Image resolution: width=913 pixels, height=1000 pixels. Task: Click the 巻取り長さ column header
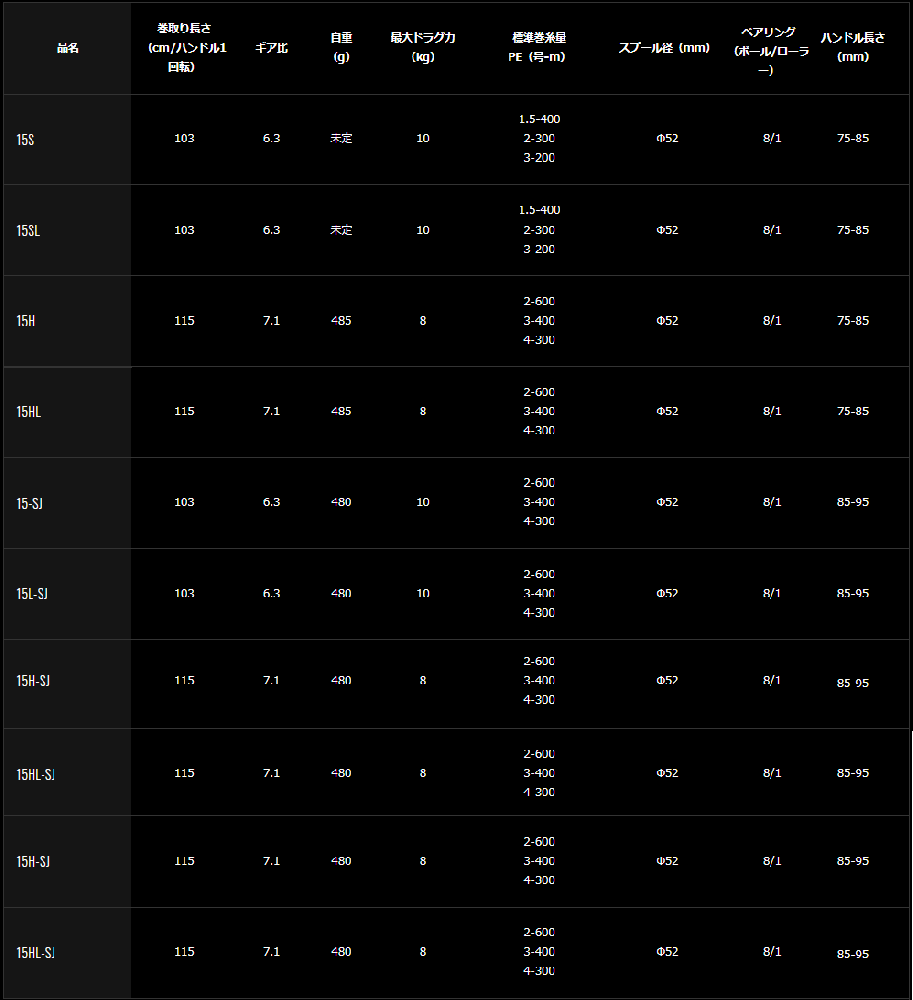(185, 47)
